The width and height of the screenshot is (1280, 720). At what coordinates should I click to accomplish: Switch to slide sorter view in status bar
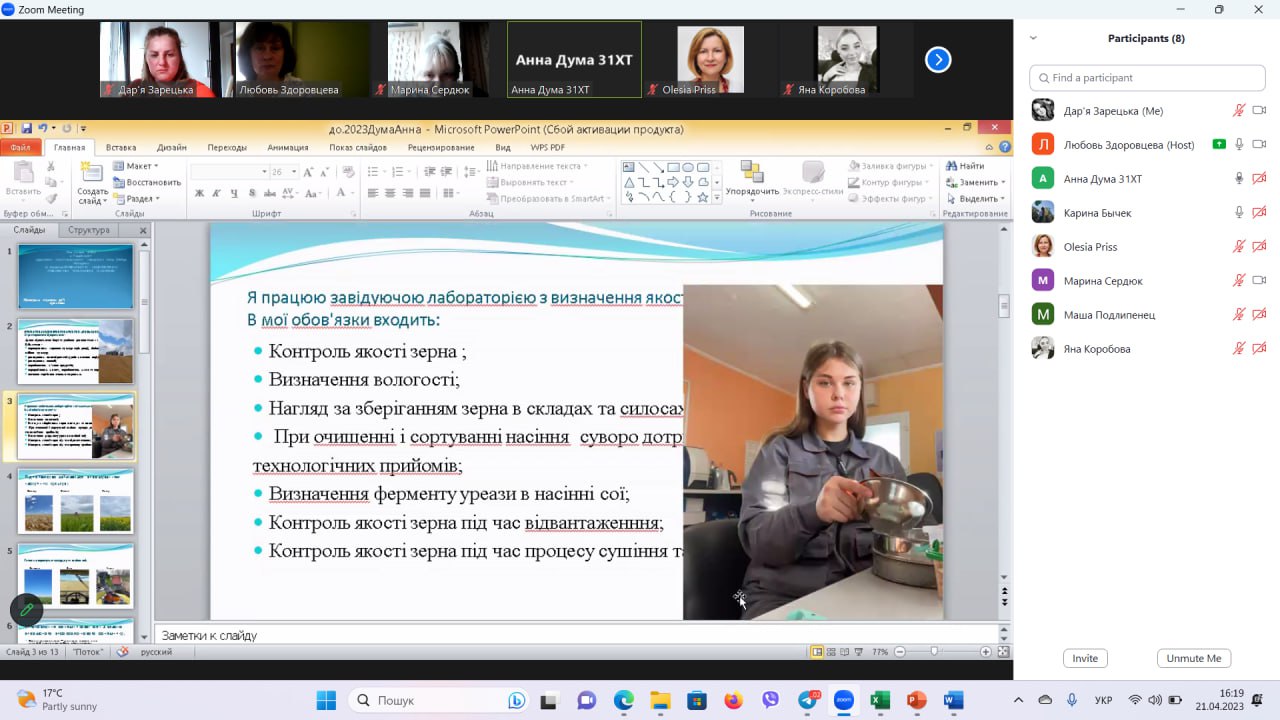(x=832, y=652)
